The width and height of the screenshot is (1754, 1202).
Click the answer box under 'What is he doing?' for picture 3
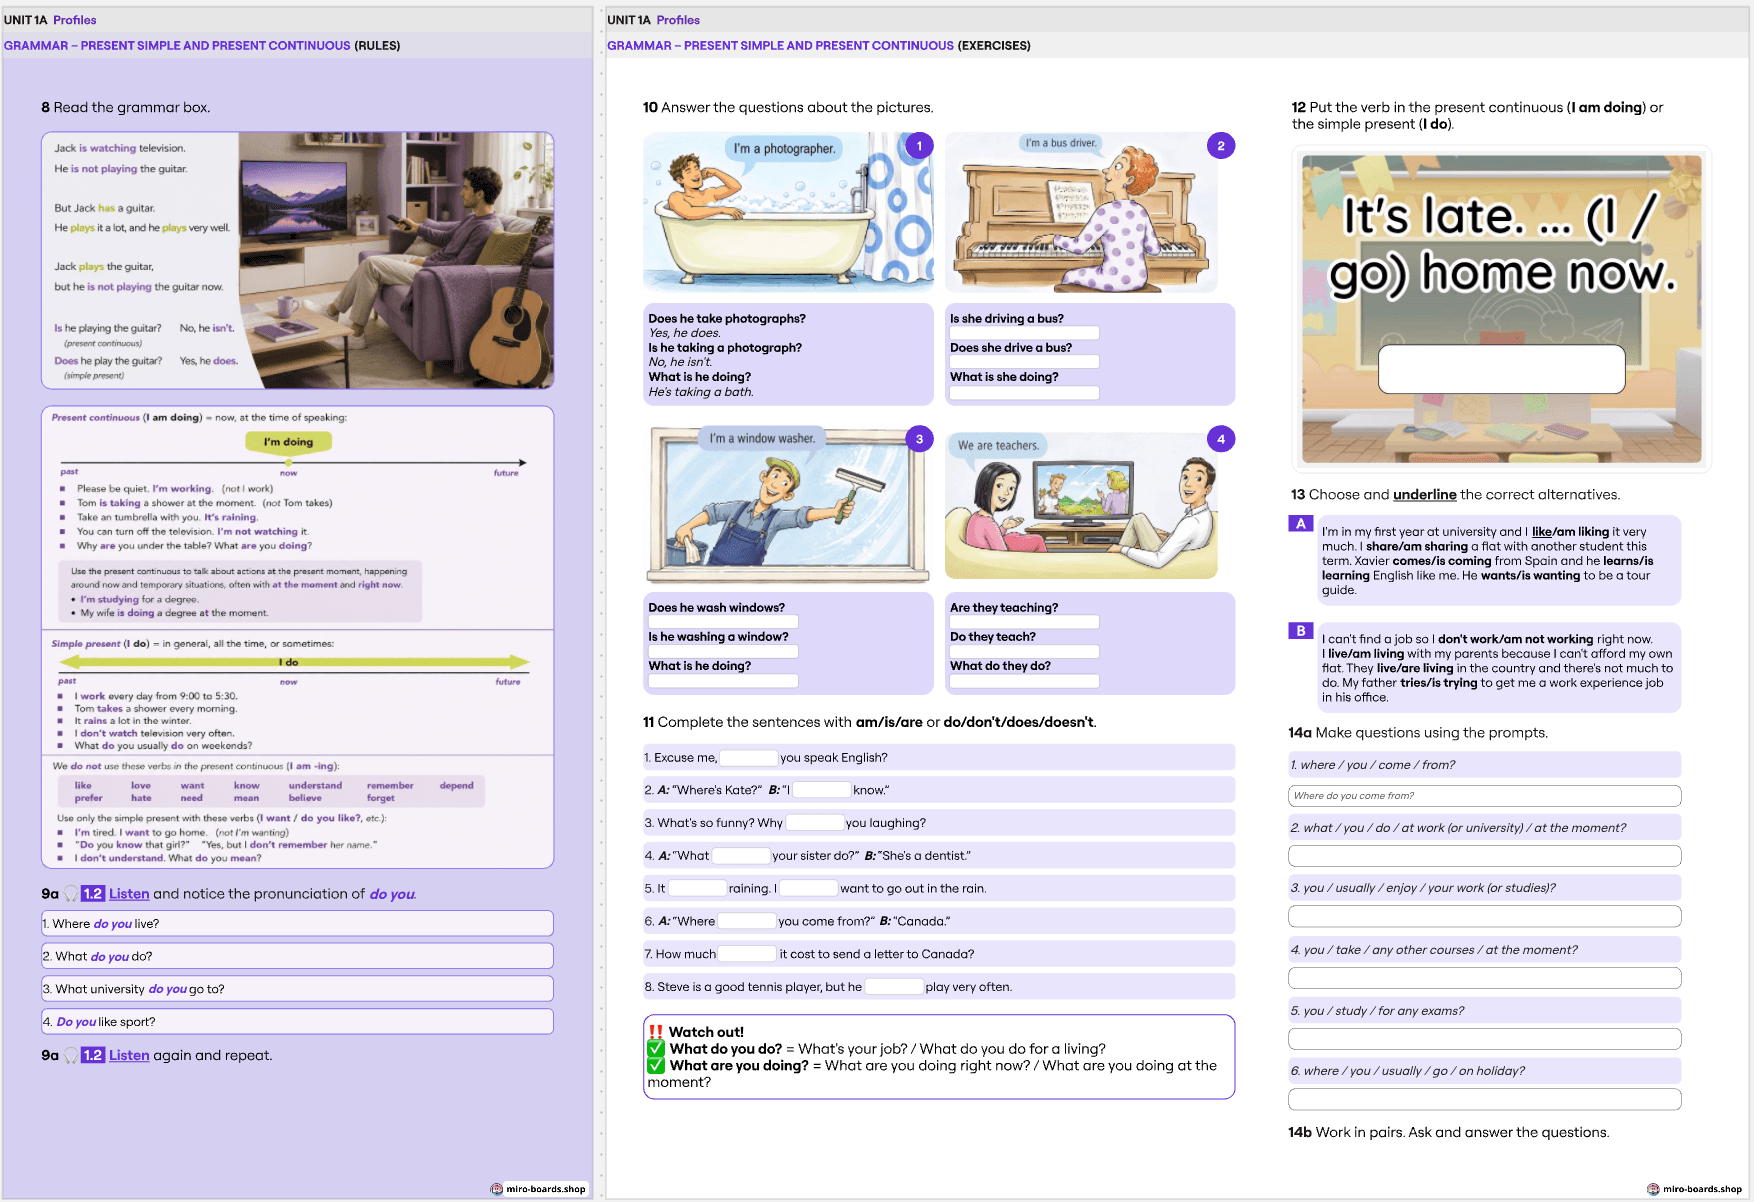pyautogui.click(x=723, y=681)
